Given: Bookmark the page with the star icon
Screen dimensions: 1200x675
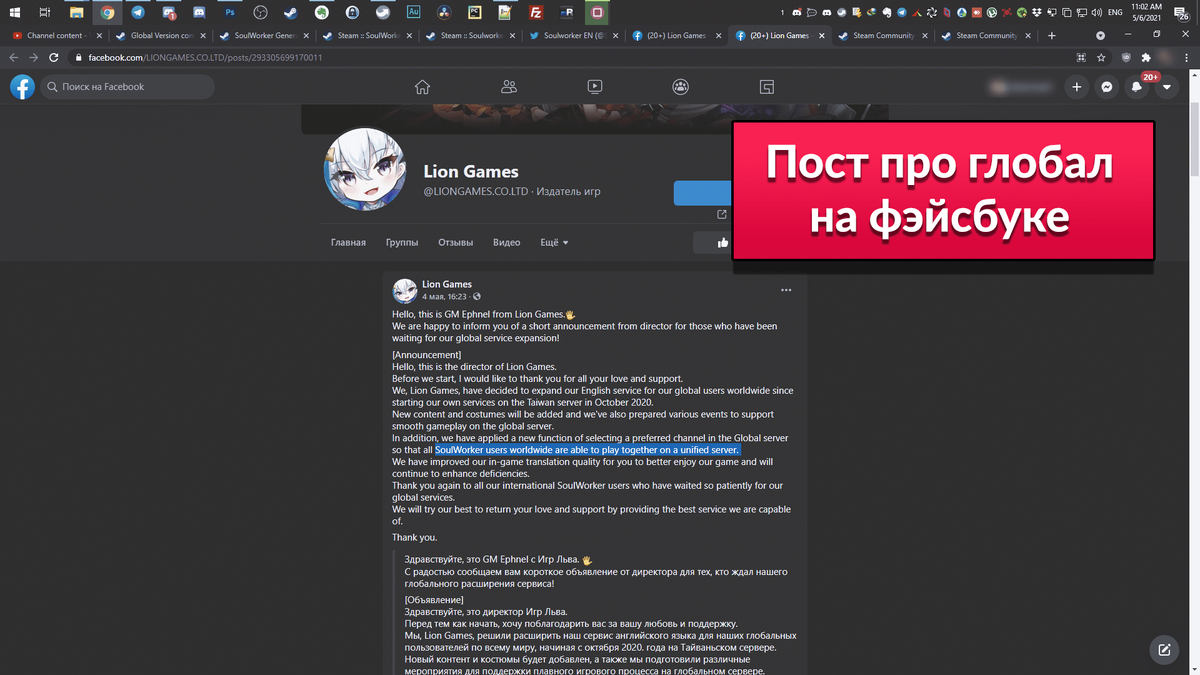Looking at the screenshot, I should pos(1101,57).
